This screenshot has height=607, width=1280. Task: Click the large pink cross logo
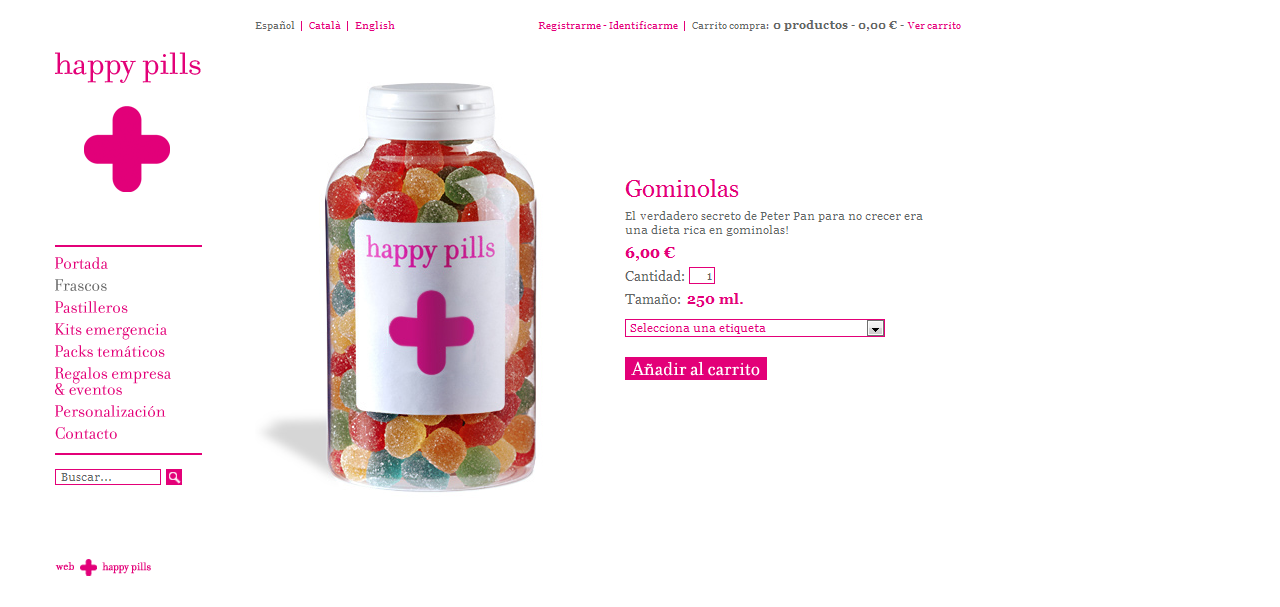pos(127,149)
